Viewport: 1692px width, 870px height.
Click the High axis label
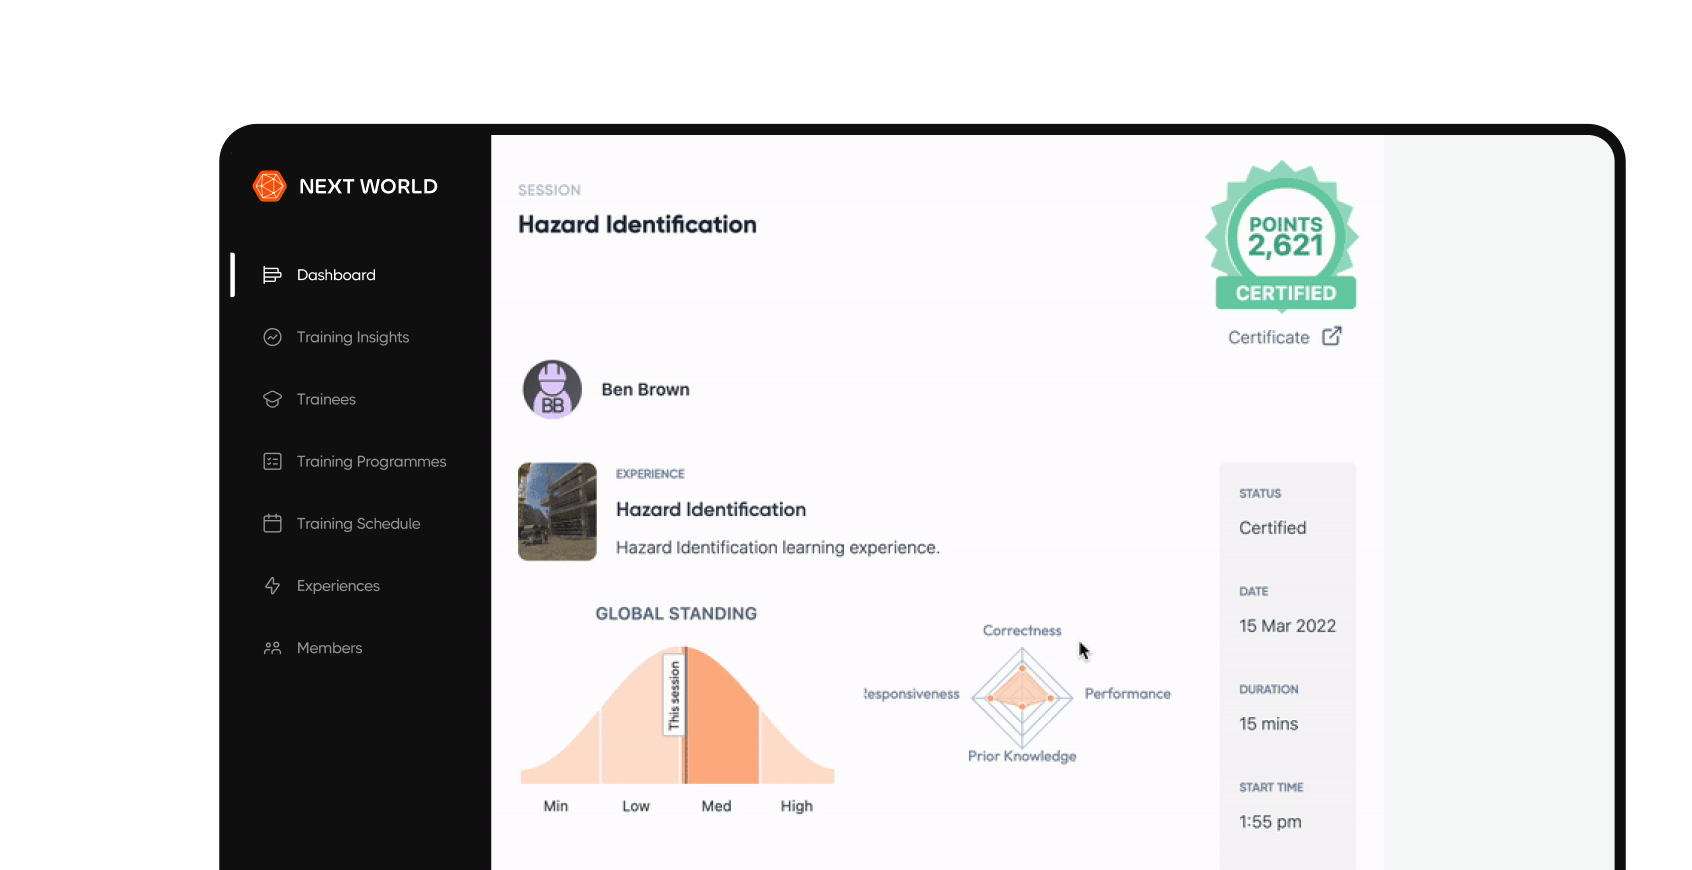click(797, 806)
